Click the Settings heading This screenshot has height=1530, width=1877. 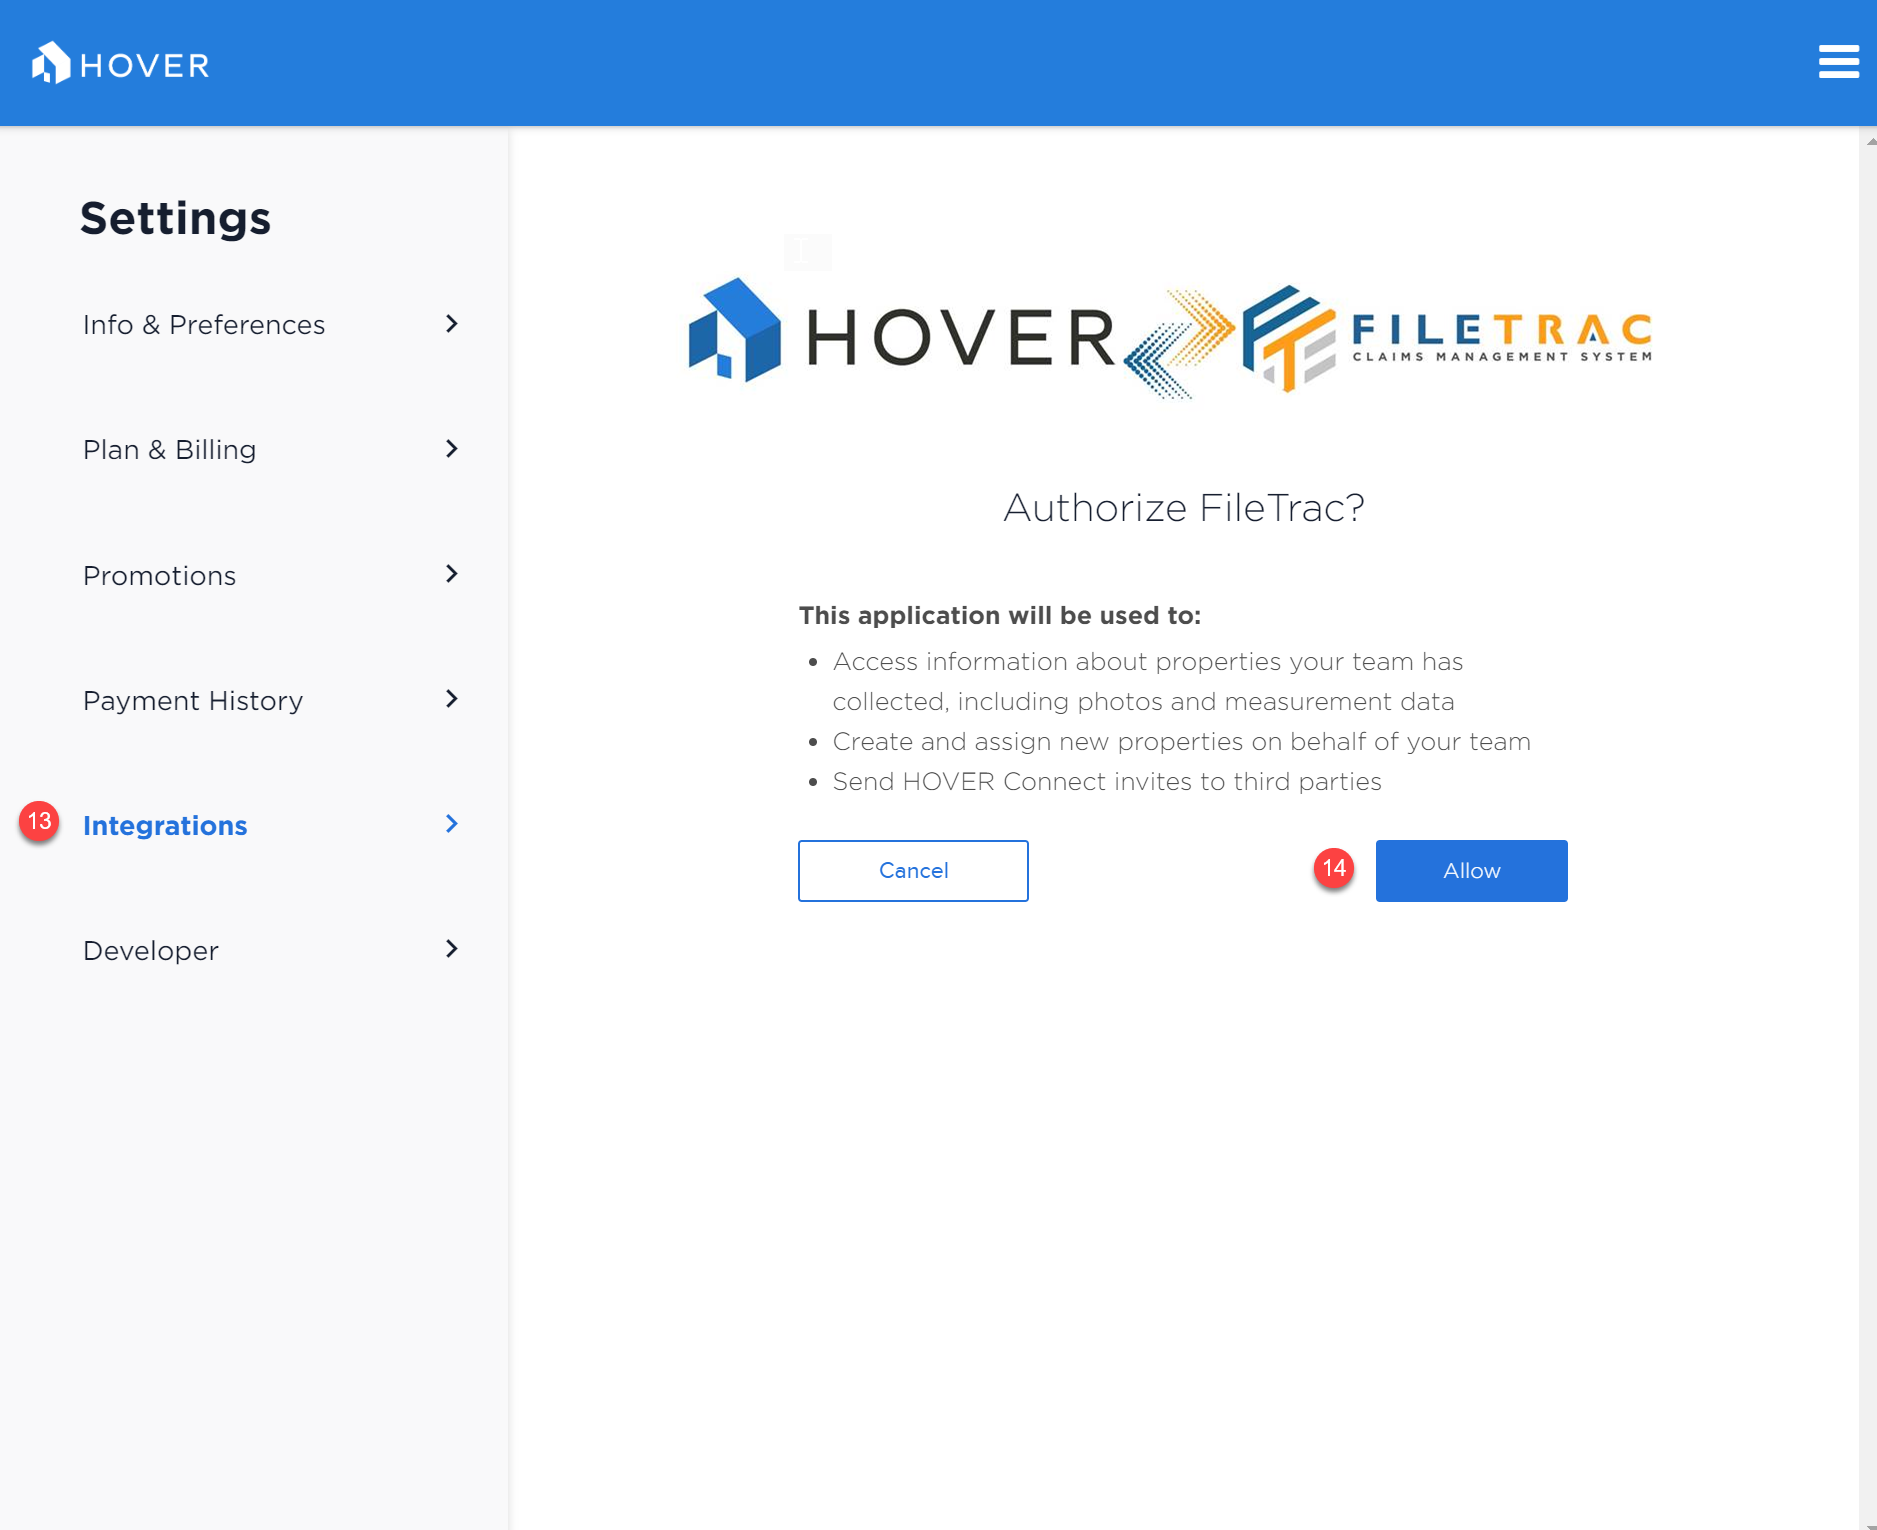pyautogui.click(x=175, y=218)
